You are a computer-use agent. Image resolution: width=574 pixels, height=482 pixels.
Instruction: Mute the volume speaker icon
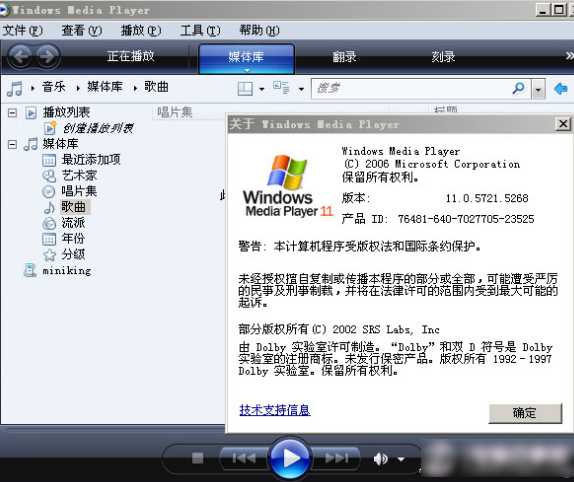(381, 459)
